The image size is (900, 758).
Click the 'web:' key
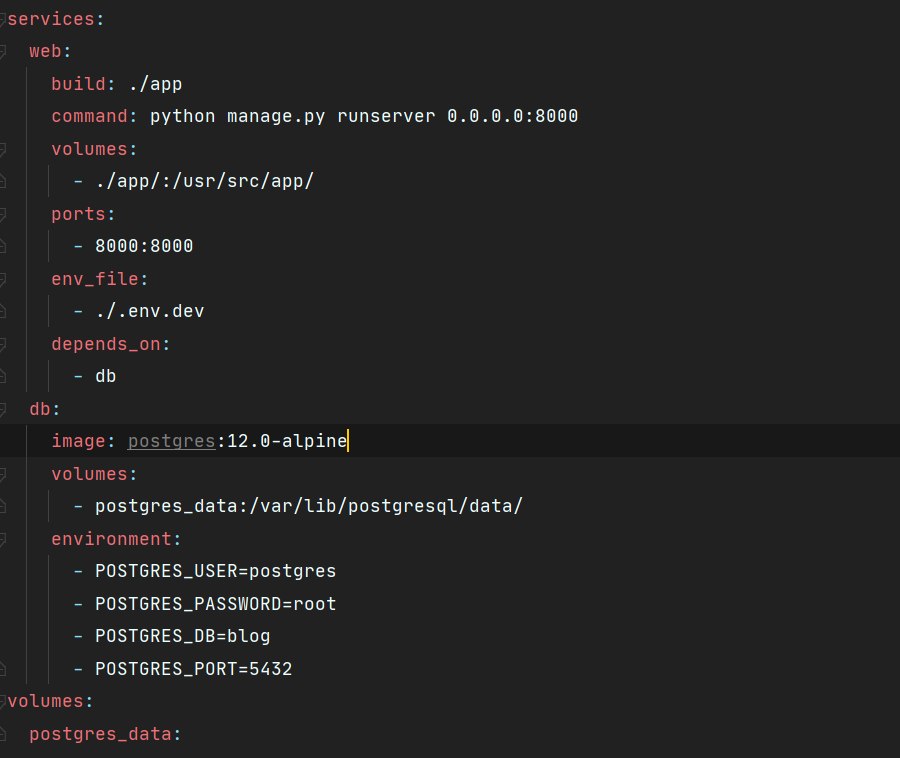point(50,52)
